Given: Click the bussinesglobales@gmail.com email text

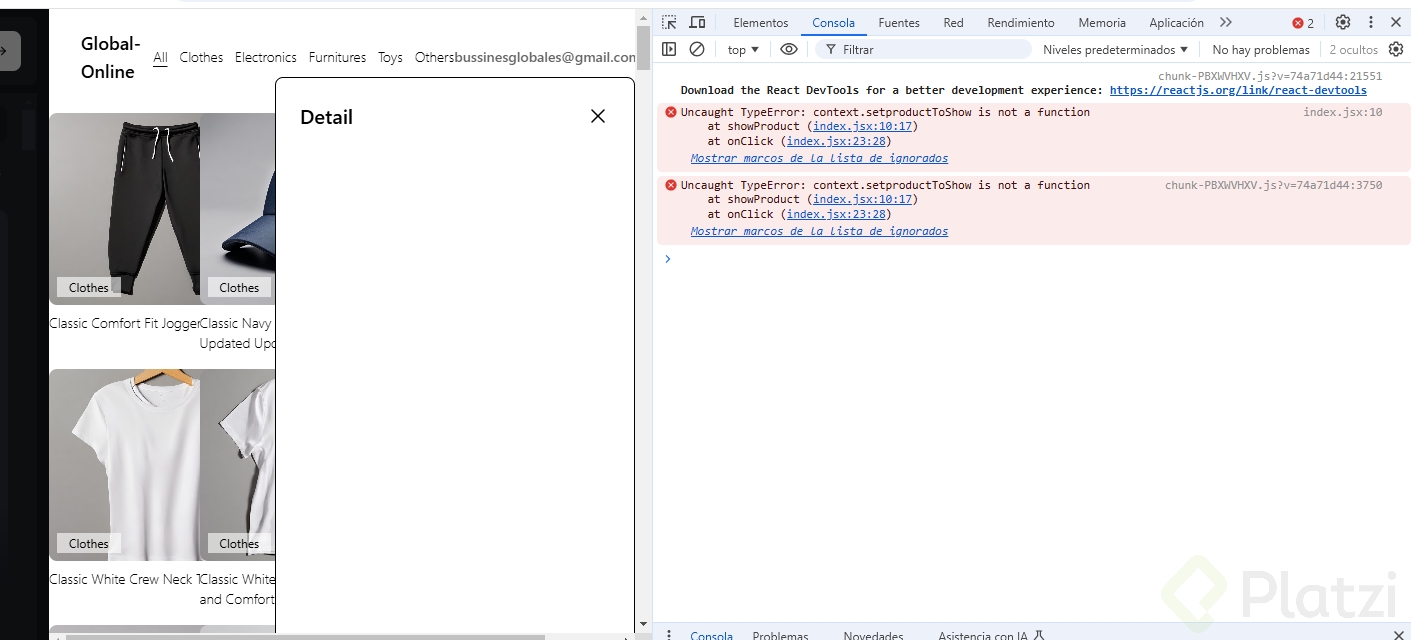Looking at the screenshot, I should pyautogui.click(x=545, y=57).
